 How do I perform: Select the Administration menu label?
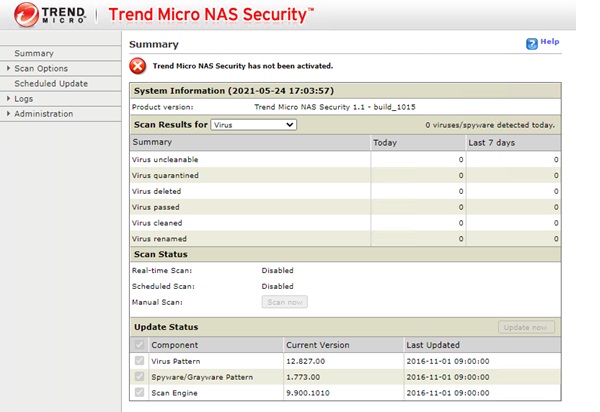(x=44, y=114)
